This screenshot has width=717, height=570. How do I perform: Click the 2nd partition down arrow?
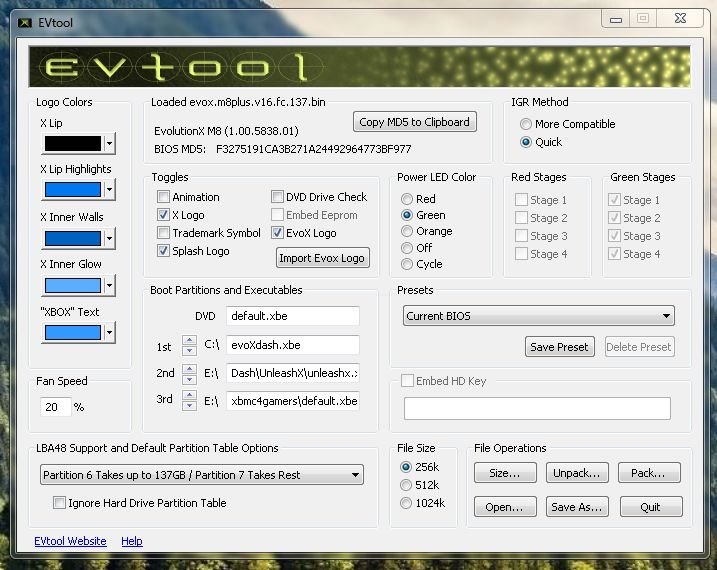pyautogui.click(x=189, y=379)
